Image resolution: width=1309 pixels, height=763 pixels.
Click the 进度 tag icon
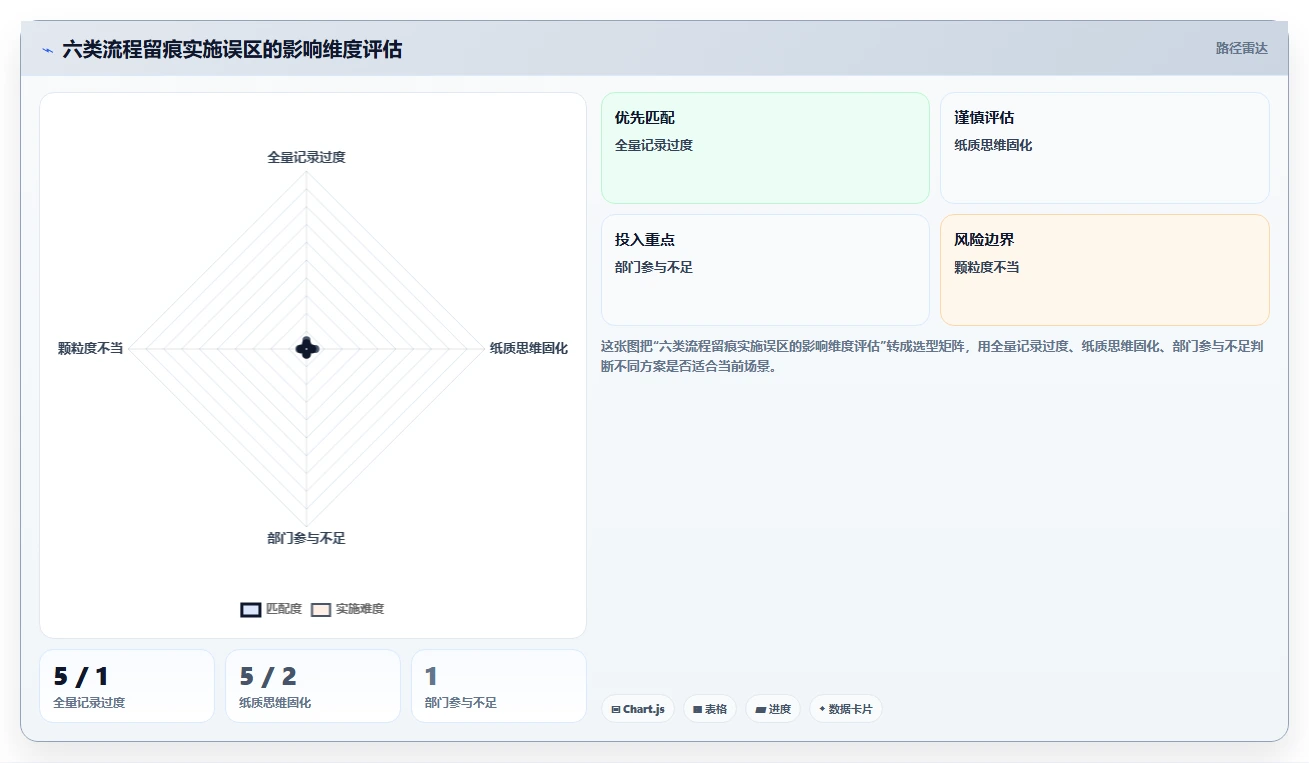[760, 709]
